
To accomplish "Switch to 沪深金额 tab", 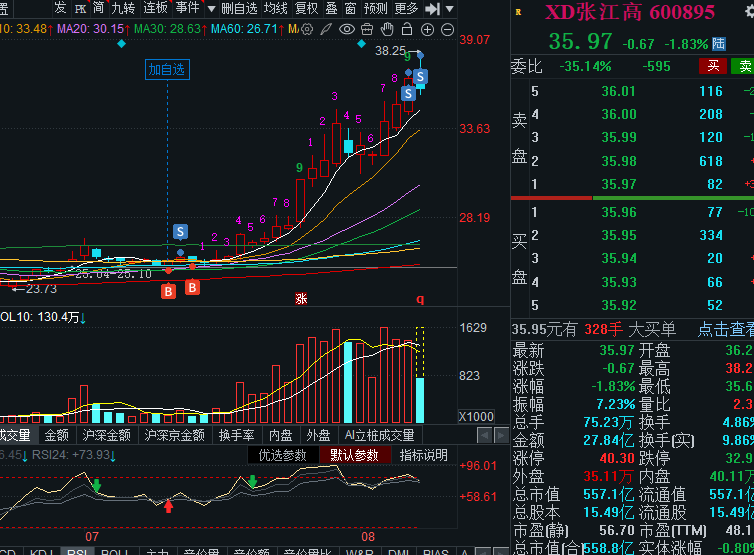I will [x=106, y=435].
